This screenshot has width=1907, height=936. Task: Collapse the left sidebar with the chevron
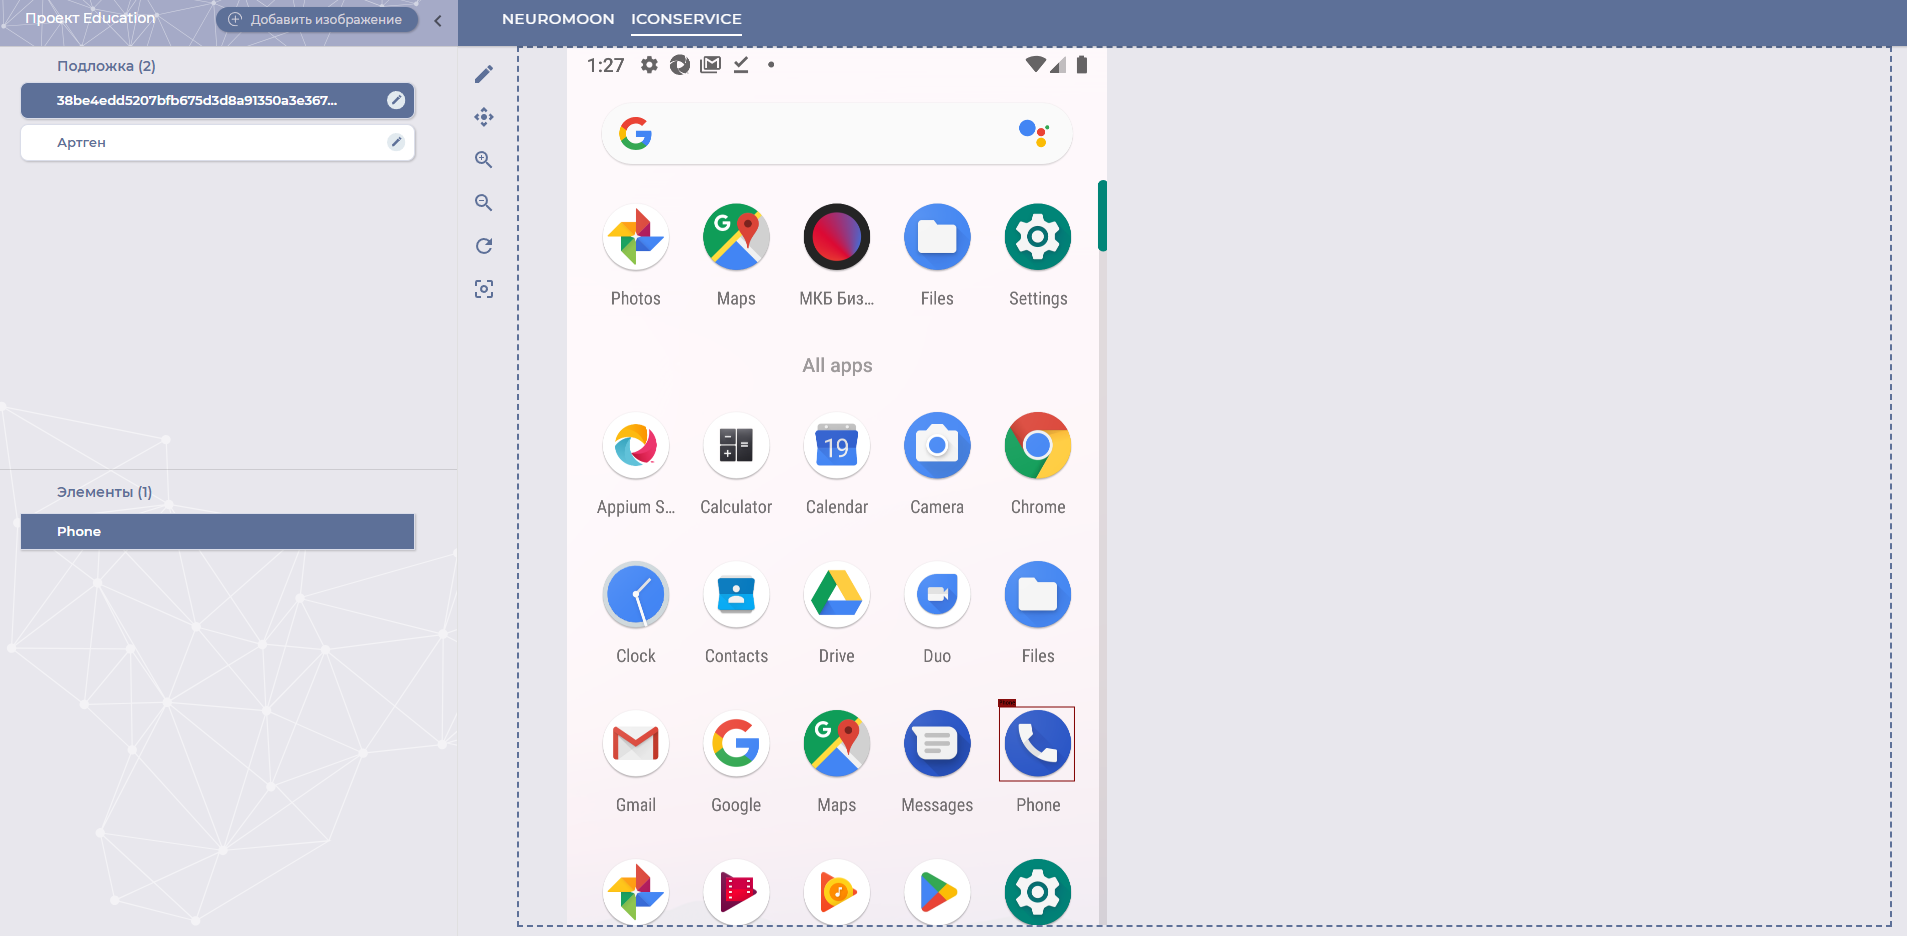438,20
